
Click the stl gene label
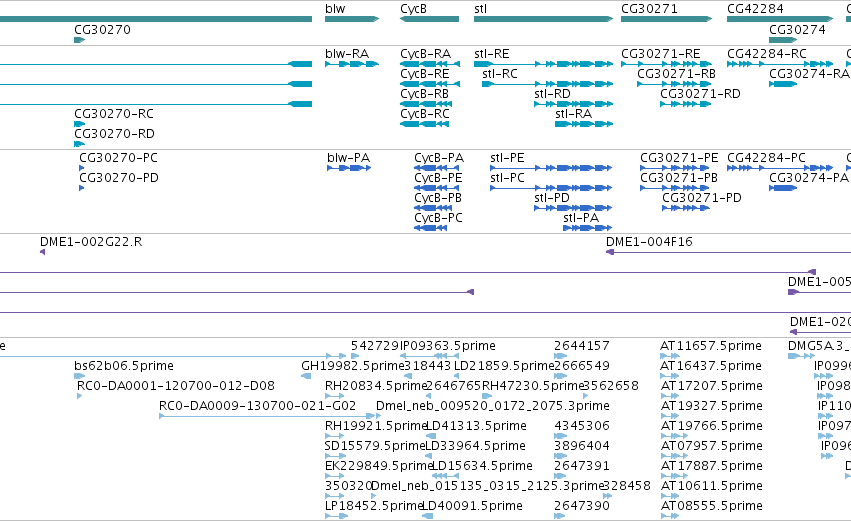click(x=480, y=9)
